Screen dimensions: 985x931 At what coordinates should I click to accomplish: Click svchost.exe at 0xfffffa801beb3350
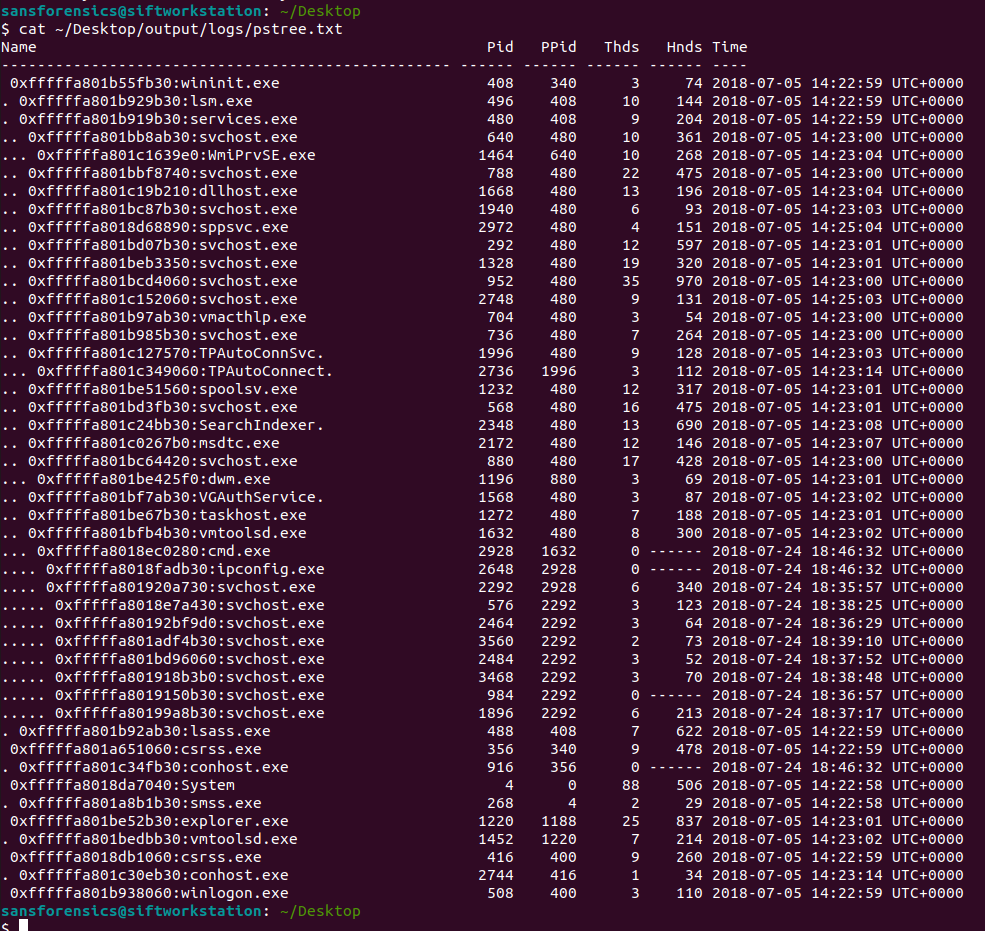click(x=163, y=263)
